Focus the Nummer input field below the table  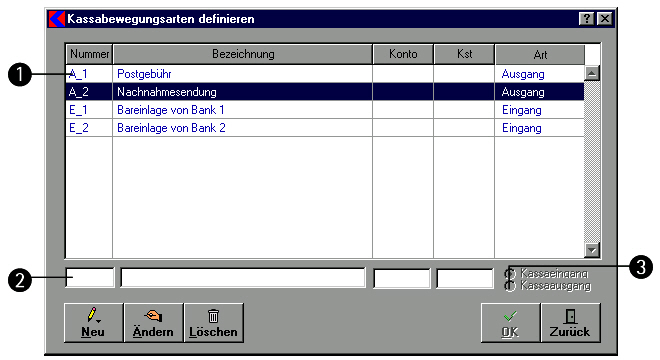[90, 278]
